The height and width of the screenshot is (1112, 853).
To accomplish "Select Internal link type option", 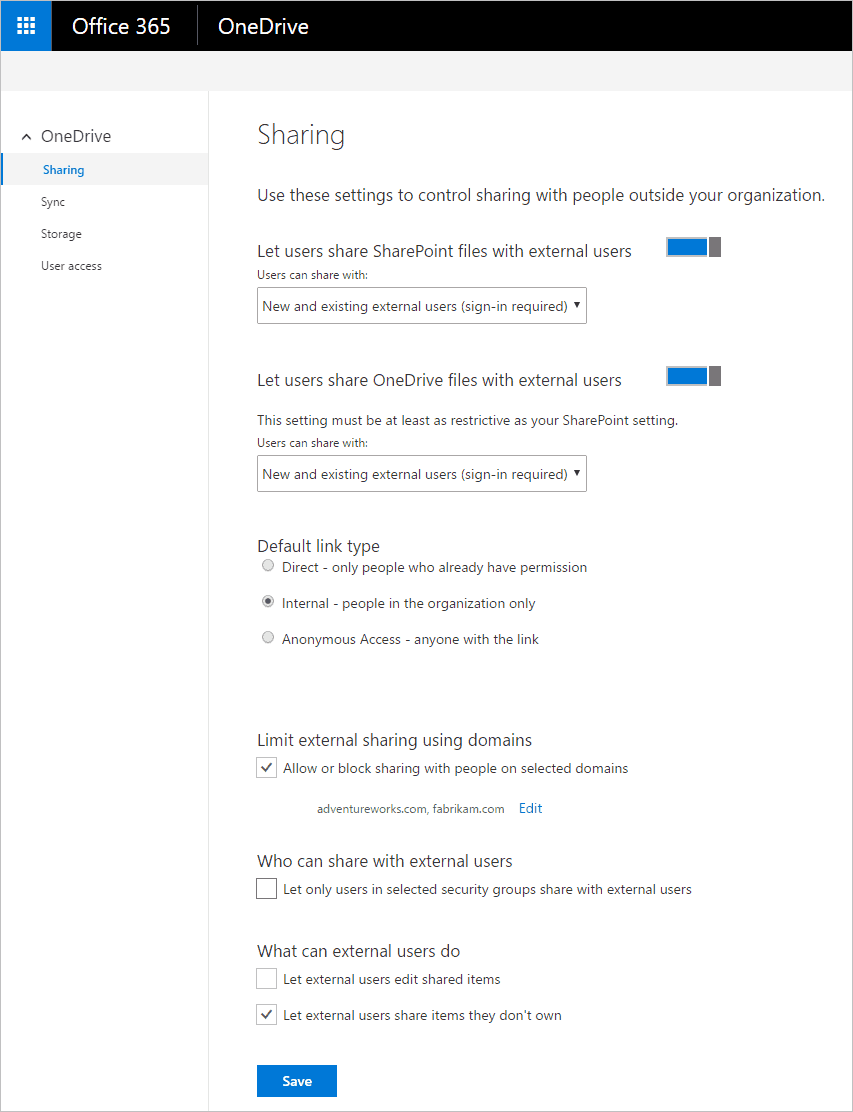I will point(267,601).
